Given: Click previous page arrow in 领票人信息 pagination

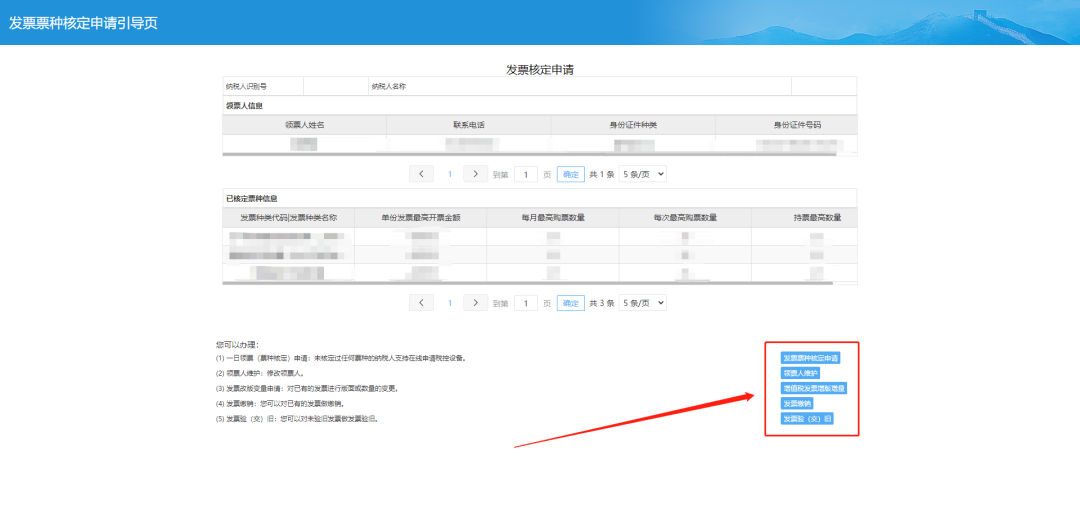Looking at the screenshot, I should click(421, 174).
